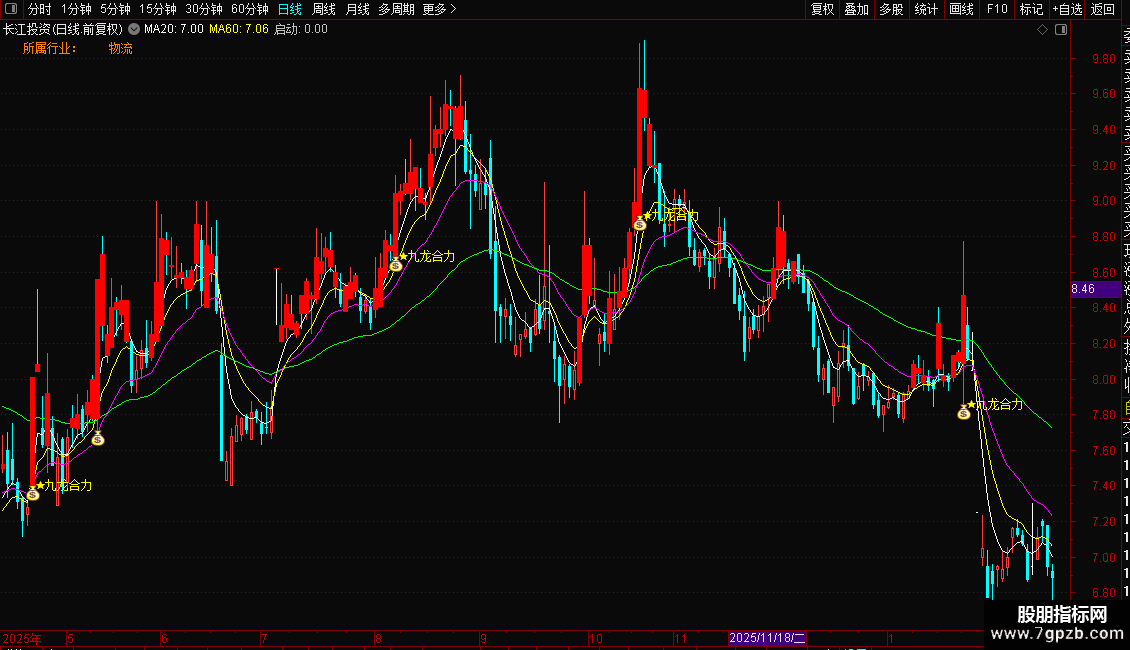Click the MA60: 7.06 indicator value

click(239, 29)
